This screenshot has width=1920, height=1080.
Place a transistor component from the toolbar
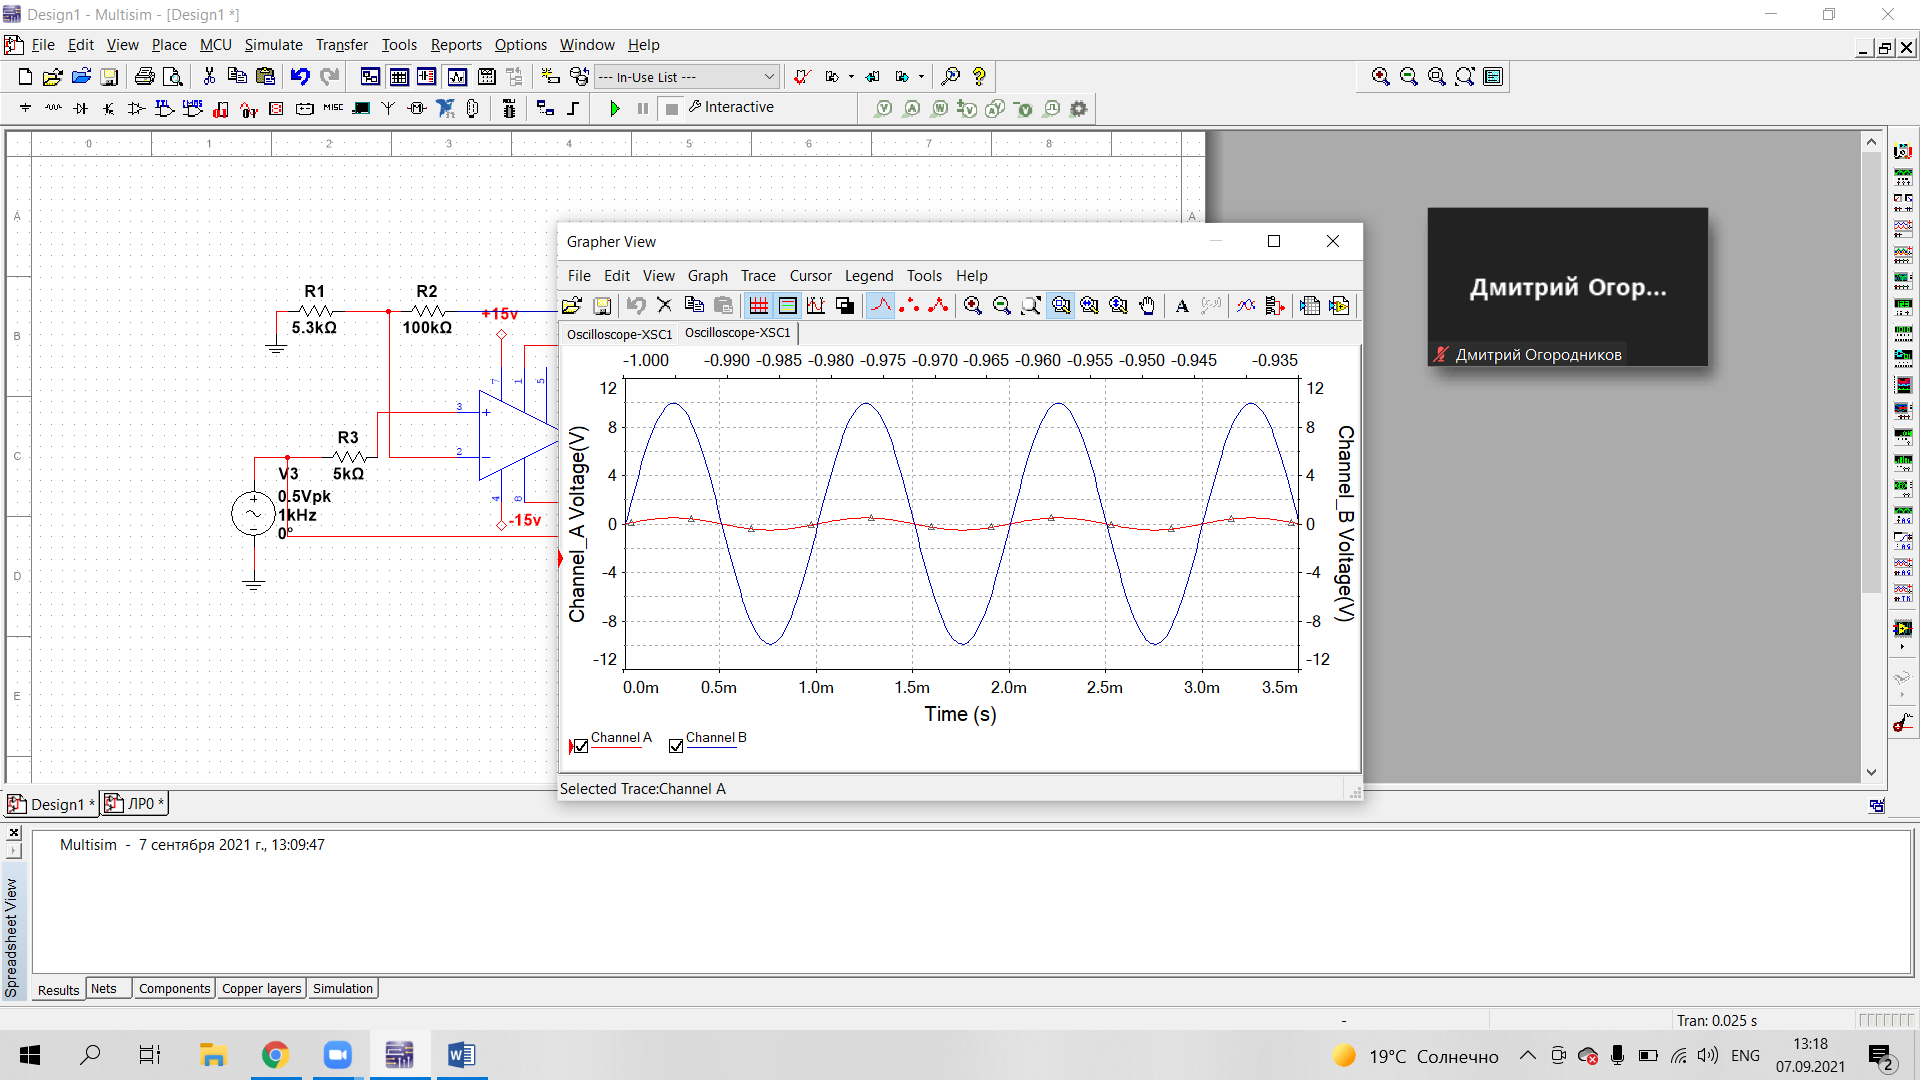point(109,108)
